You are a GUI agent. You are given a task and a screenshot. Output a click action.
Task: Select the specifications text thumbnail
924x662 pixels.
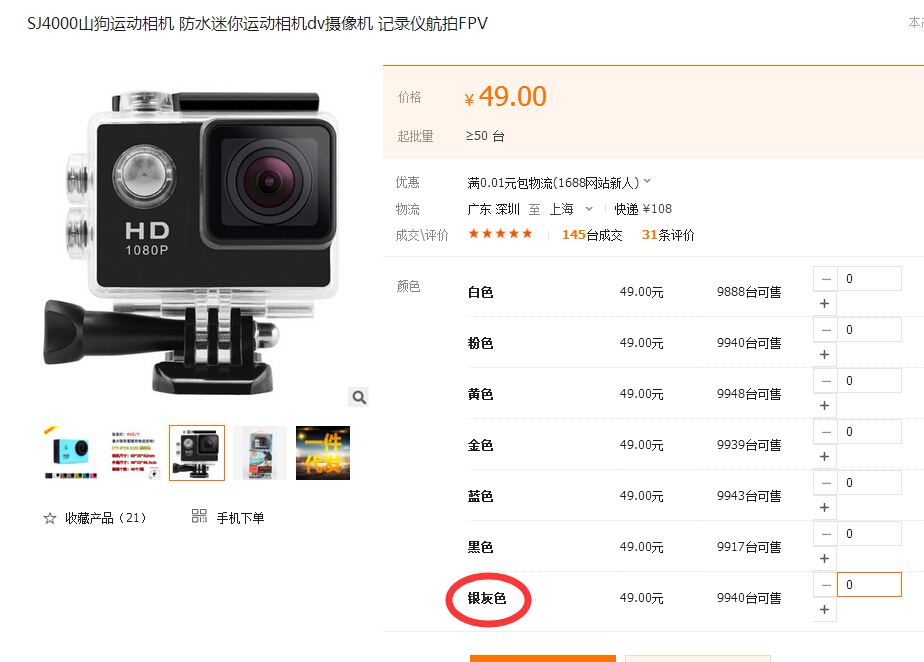tap(134, 453)
